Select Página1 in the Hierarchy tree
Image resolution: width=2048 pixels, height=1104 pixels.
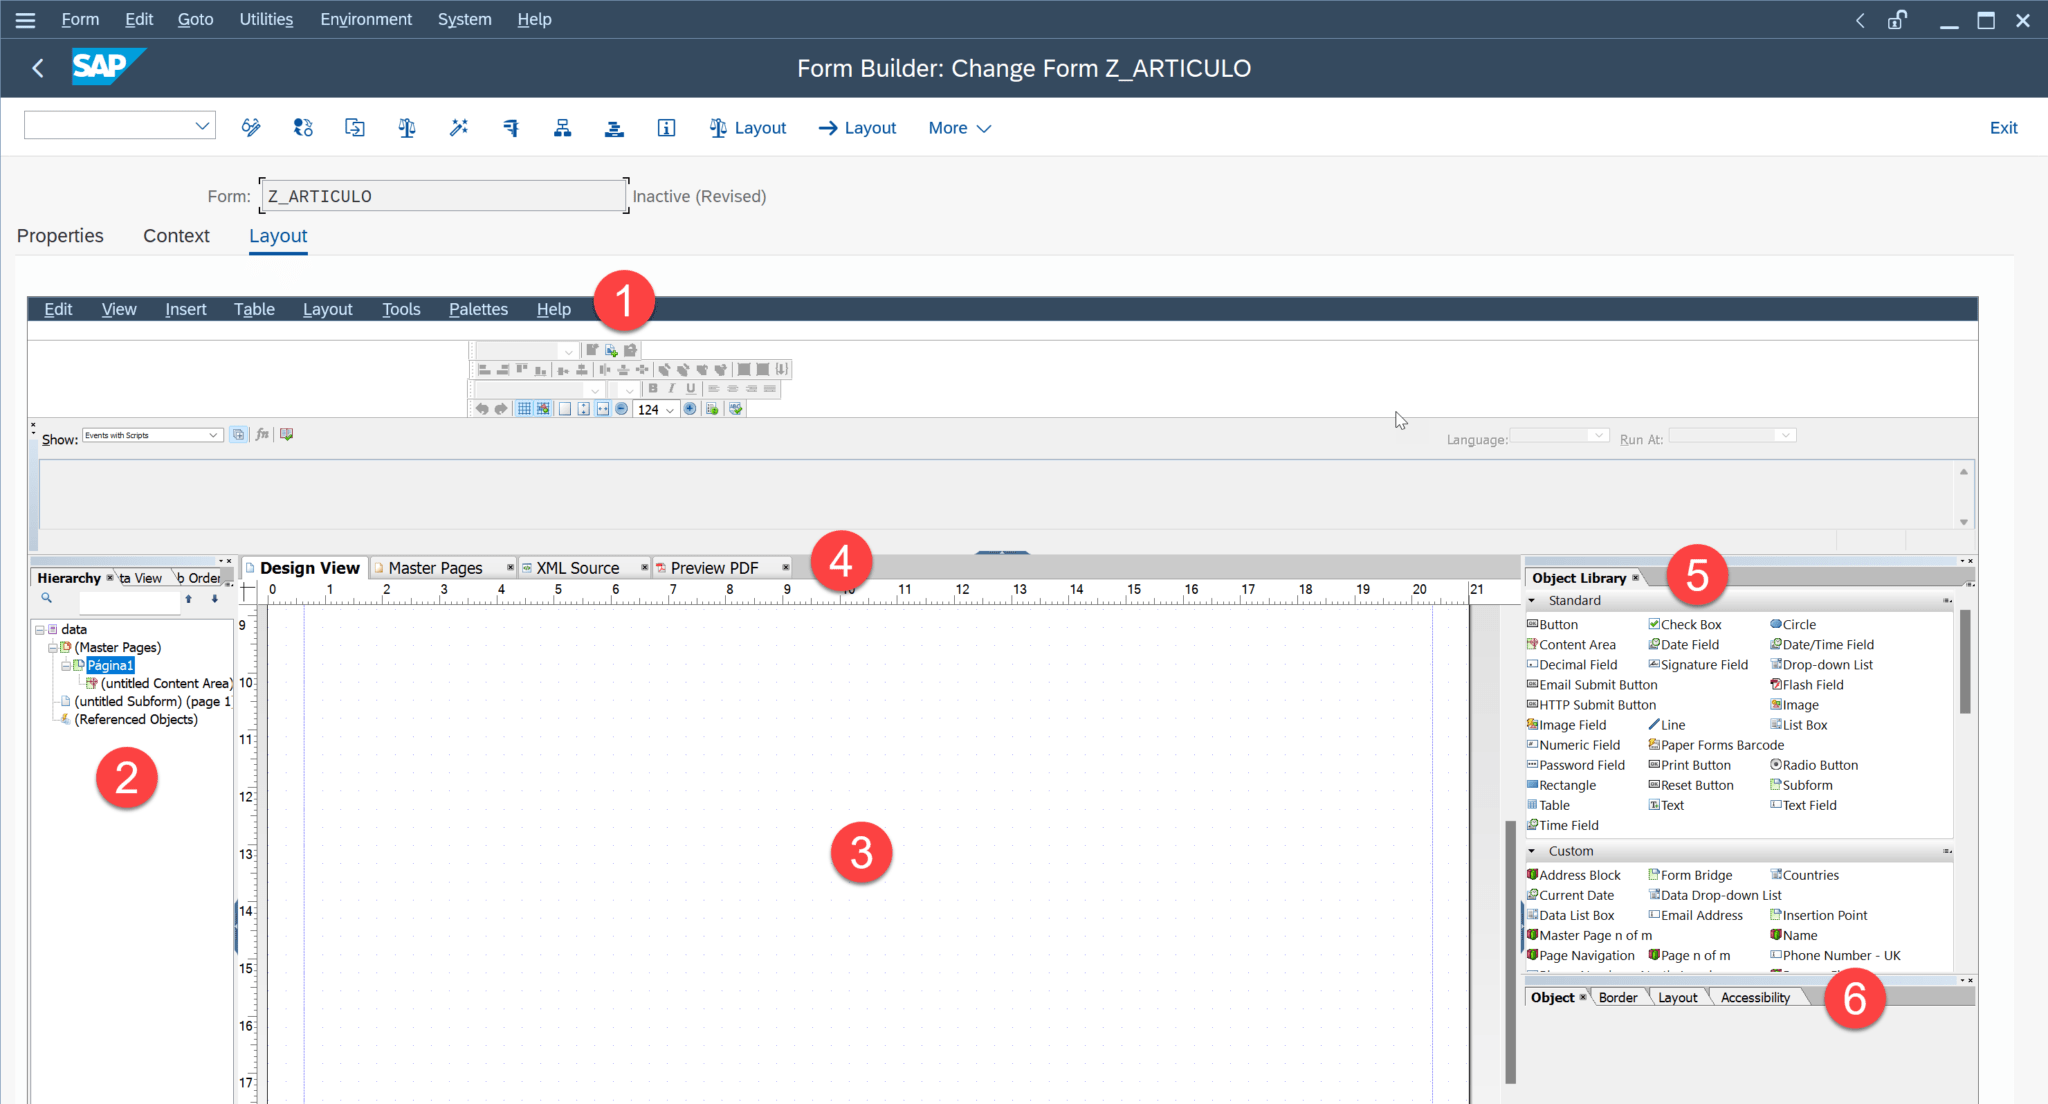pos(112,665)
